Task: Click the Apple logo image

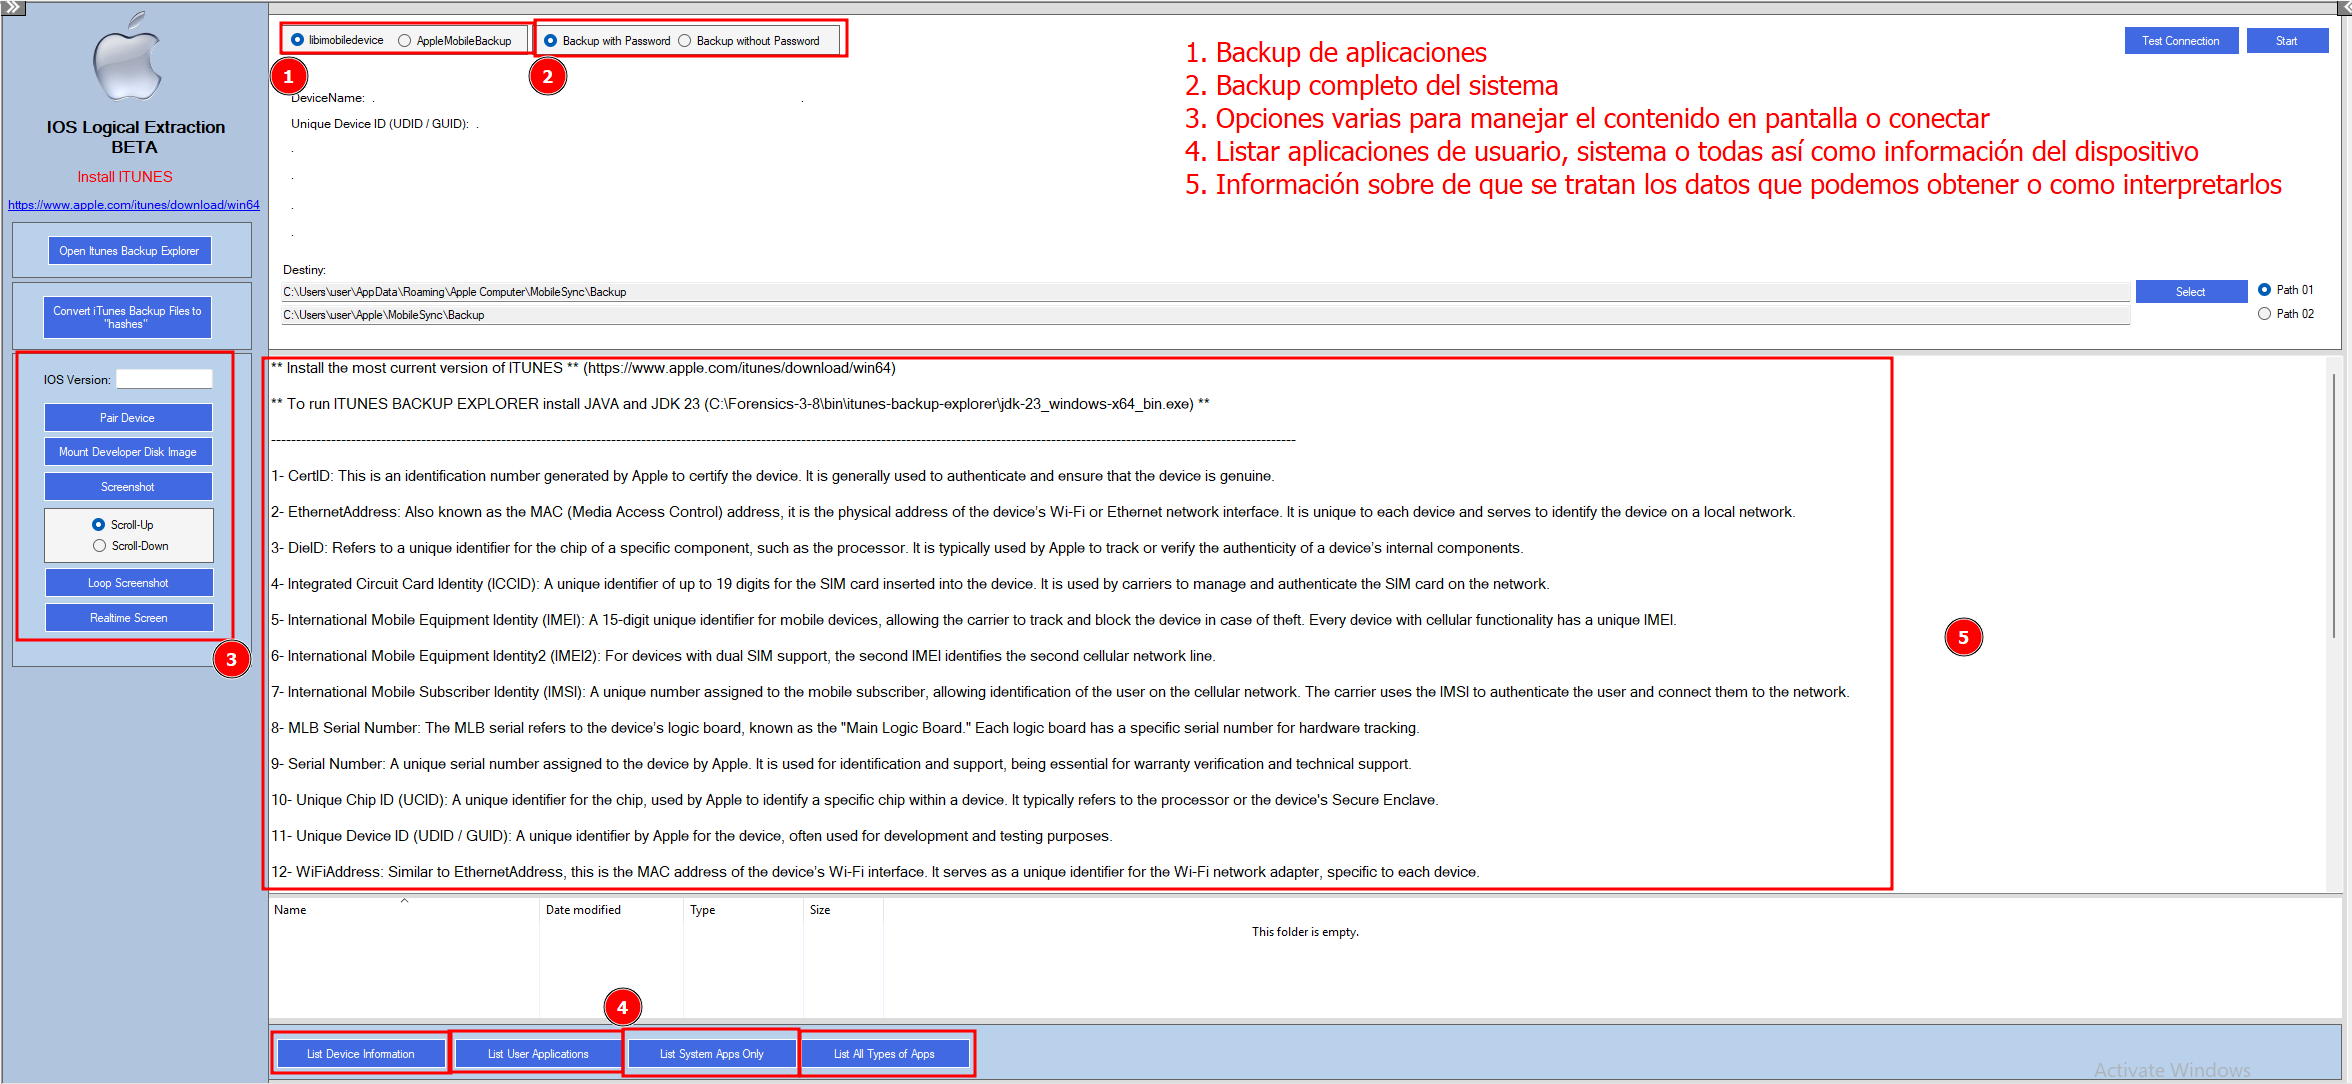Action: [x=128, y=57]
